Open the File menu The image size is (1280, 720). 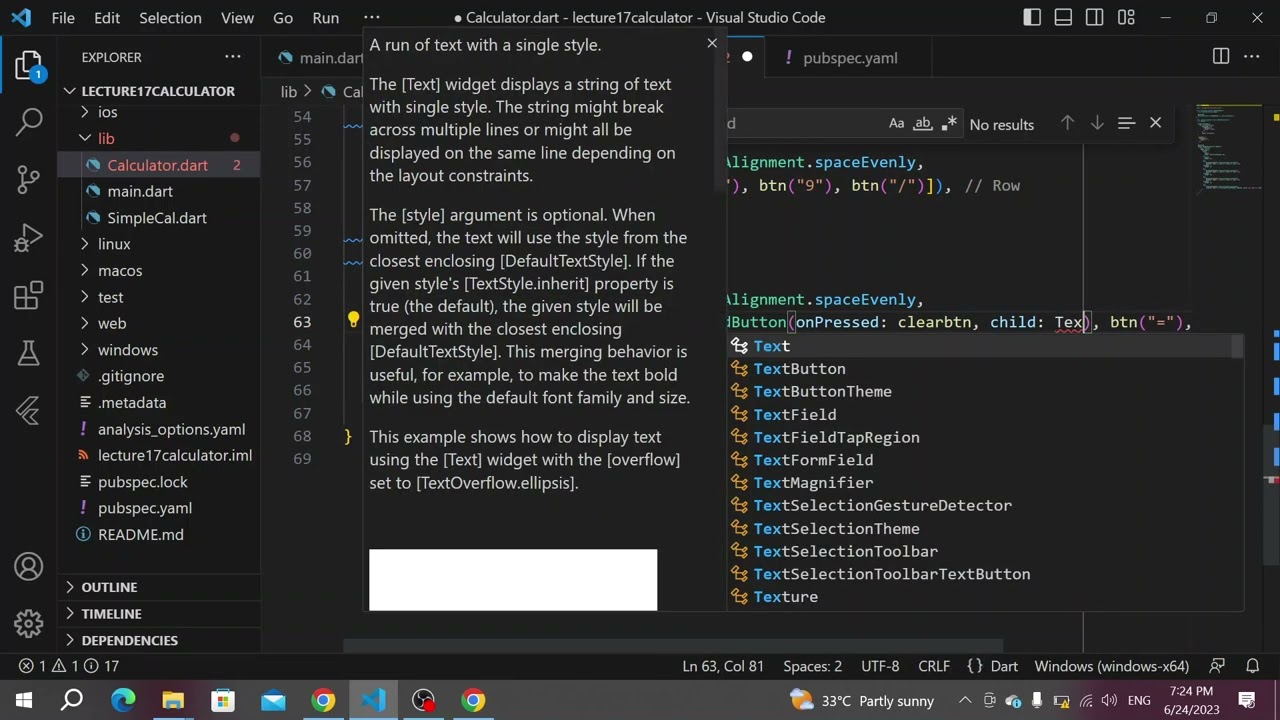63,18
